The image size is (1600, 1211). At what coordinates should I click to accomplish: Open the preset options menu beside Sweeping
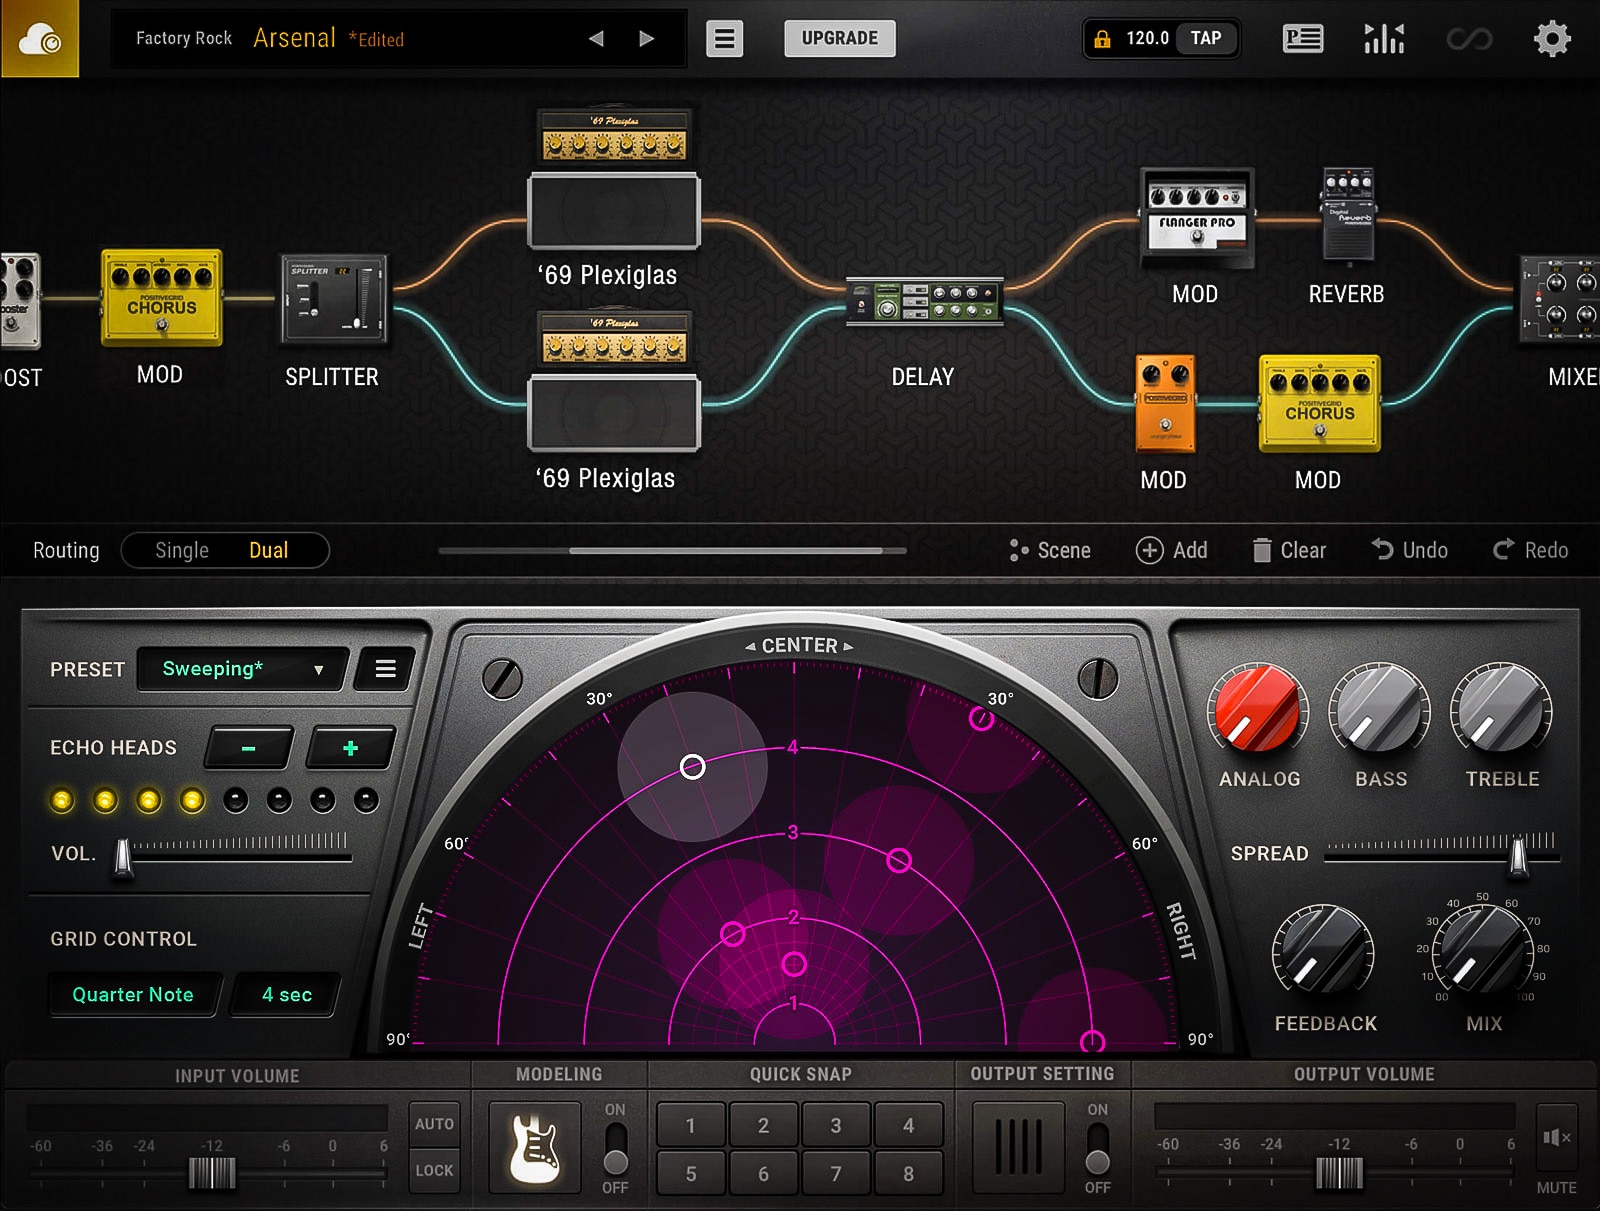pos(385,669)
